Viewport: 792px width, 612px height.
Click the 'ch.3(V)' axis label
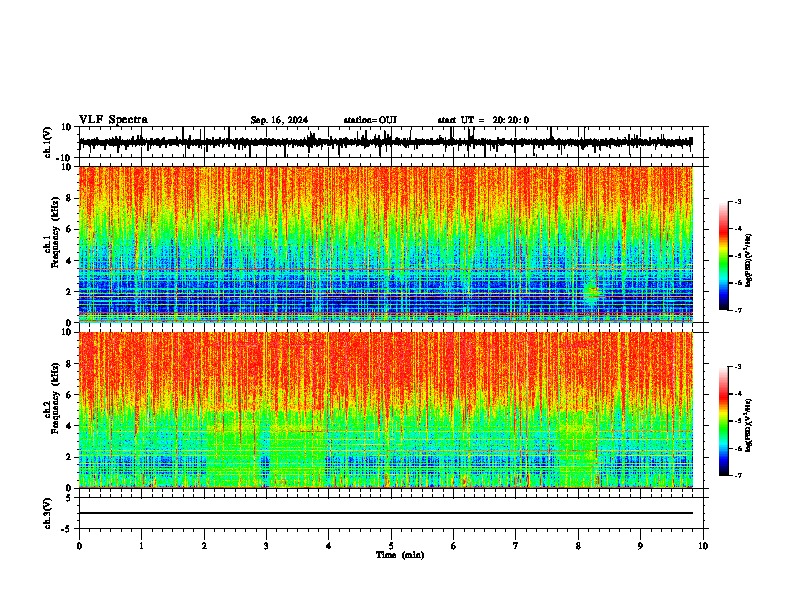[x=48, y=514]
